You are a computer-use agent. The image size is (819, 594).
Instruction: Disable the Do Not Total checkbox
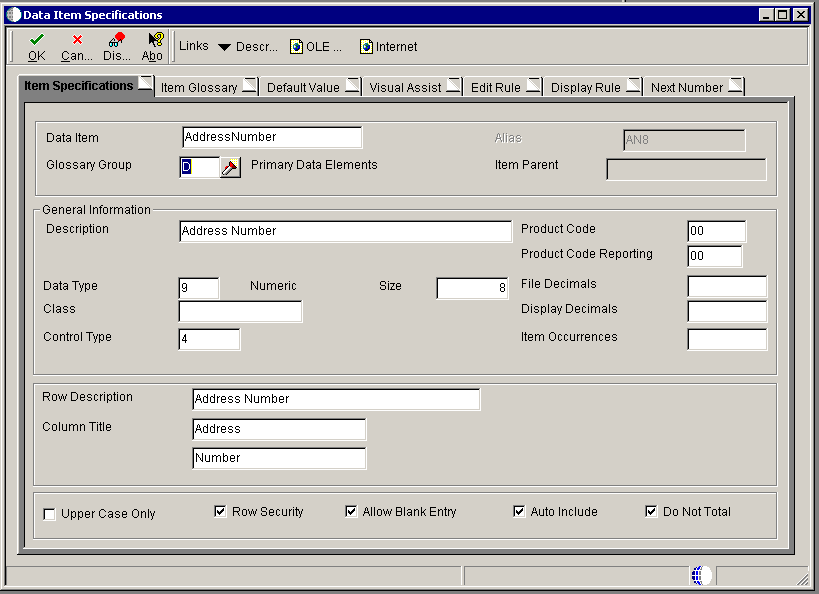click(652, 512)
